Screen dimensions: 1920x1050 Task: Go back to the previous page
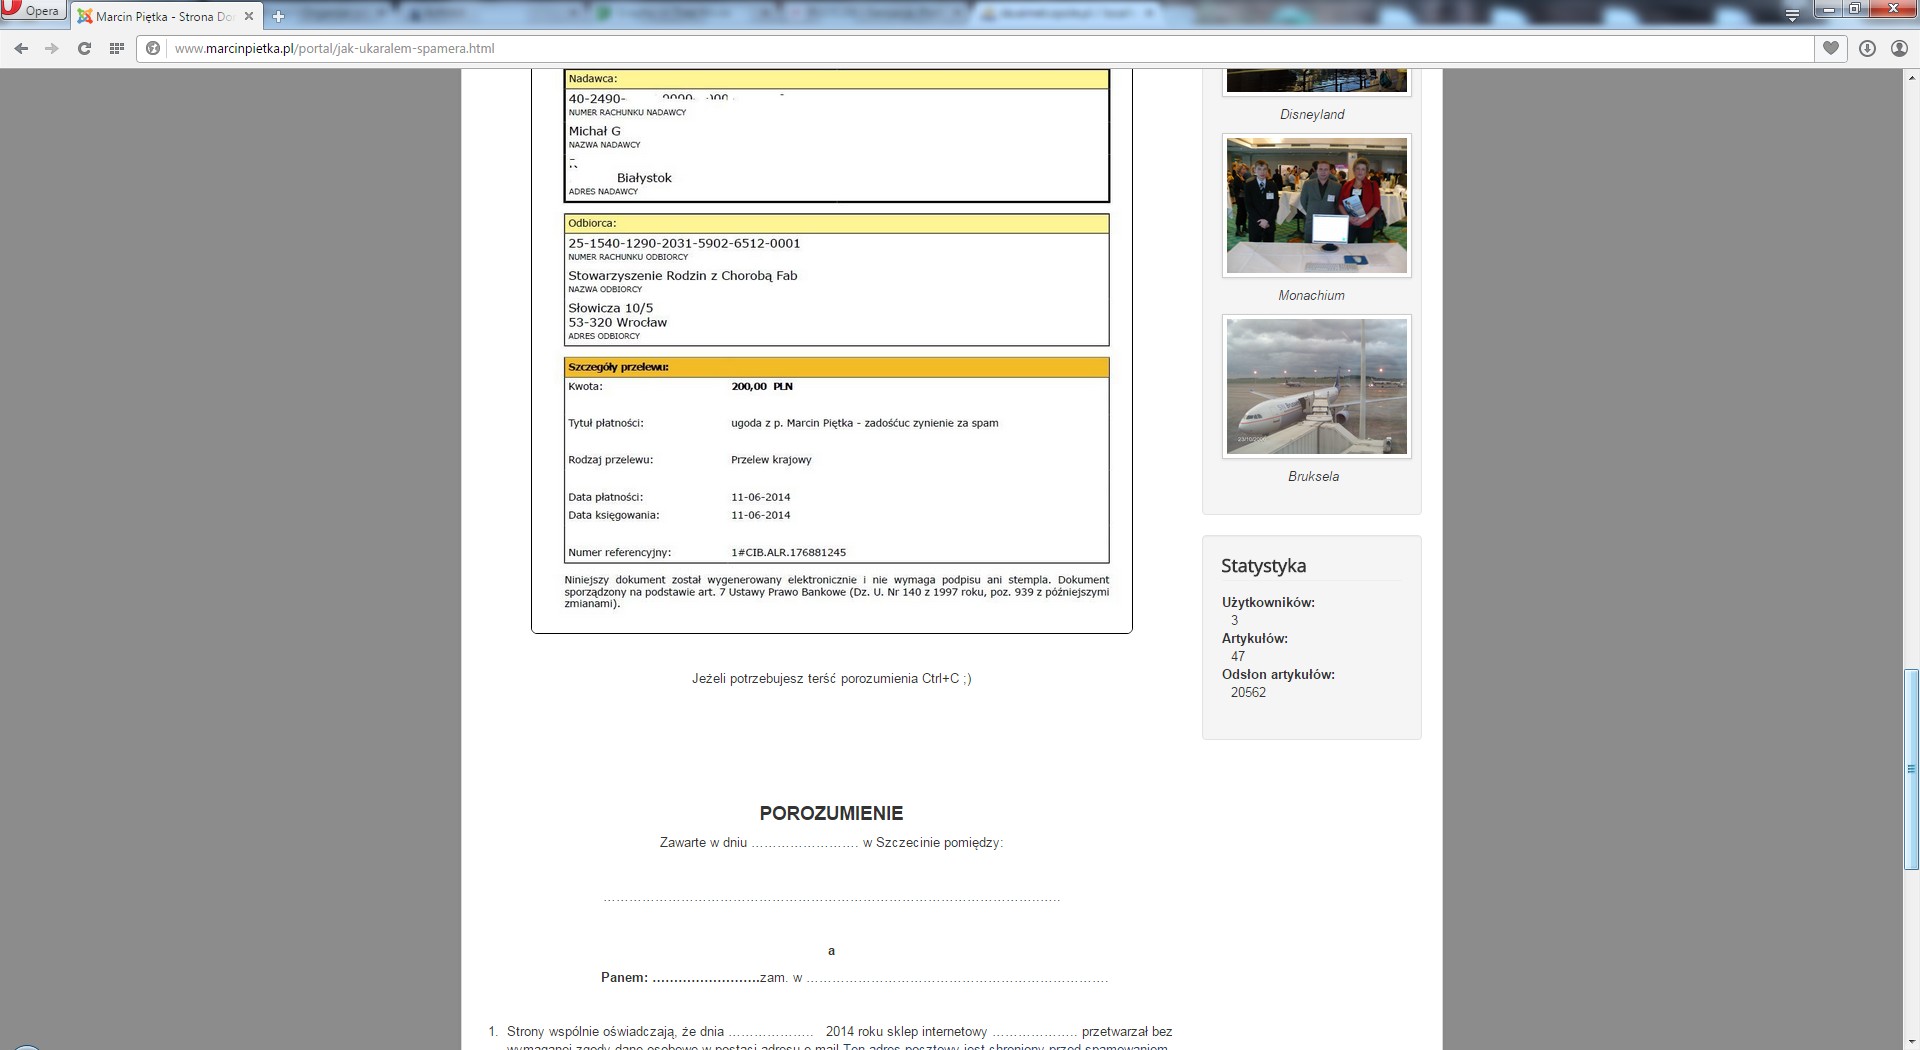click(21, 48)
